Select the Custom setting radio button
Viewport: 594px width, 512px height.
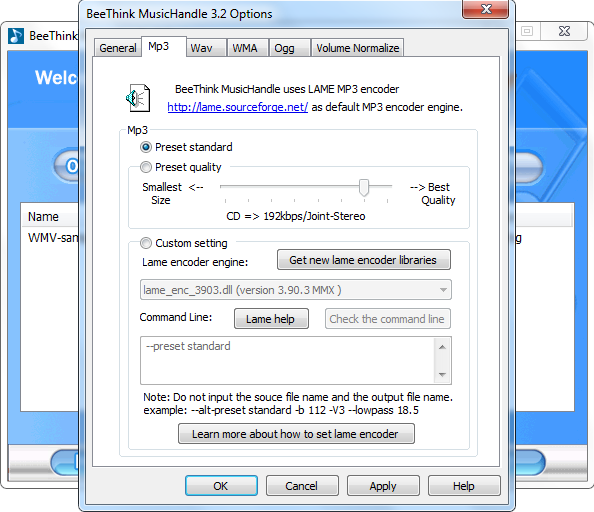[146, 243]
